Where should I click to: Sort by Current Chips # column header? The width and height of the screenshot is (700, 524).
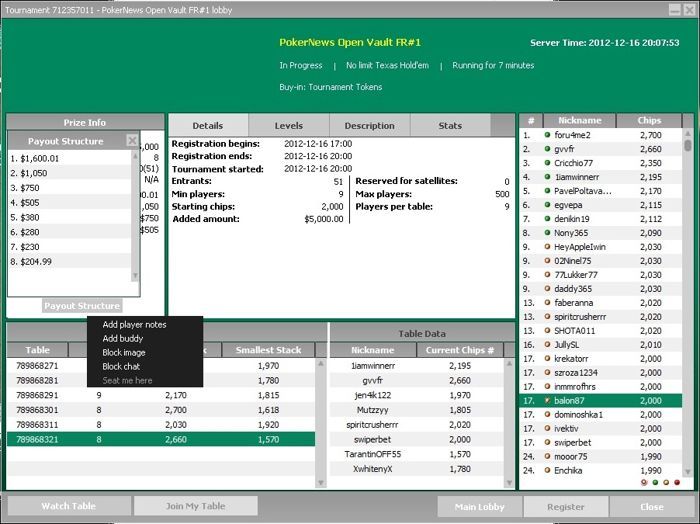pyautogui.click(x=460, y=350)
